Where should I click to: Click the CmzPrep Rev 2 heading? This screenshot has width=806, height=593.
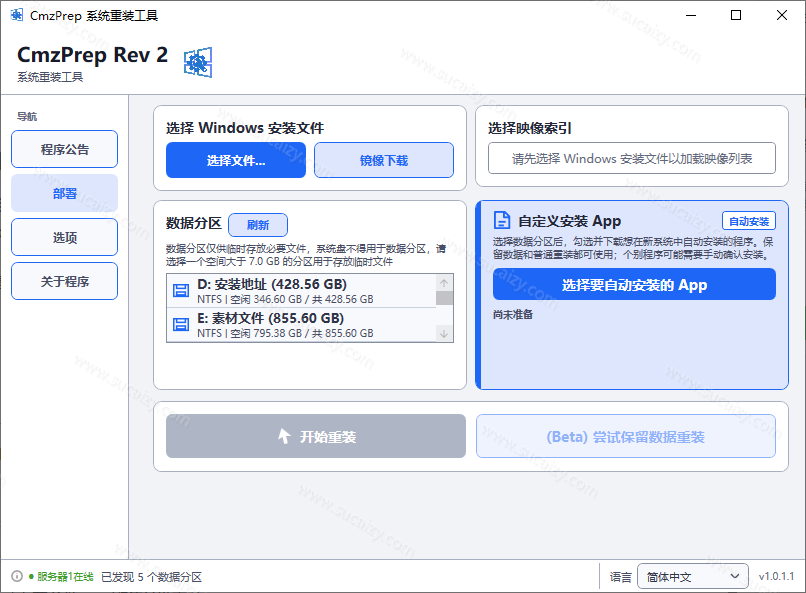tap(93, 55)
